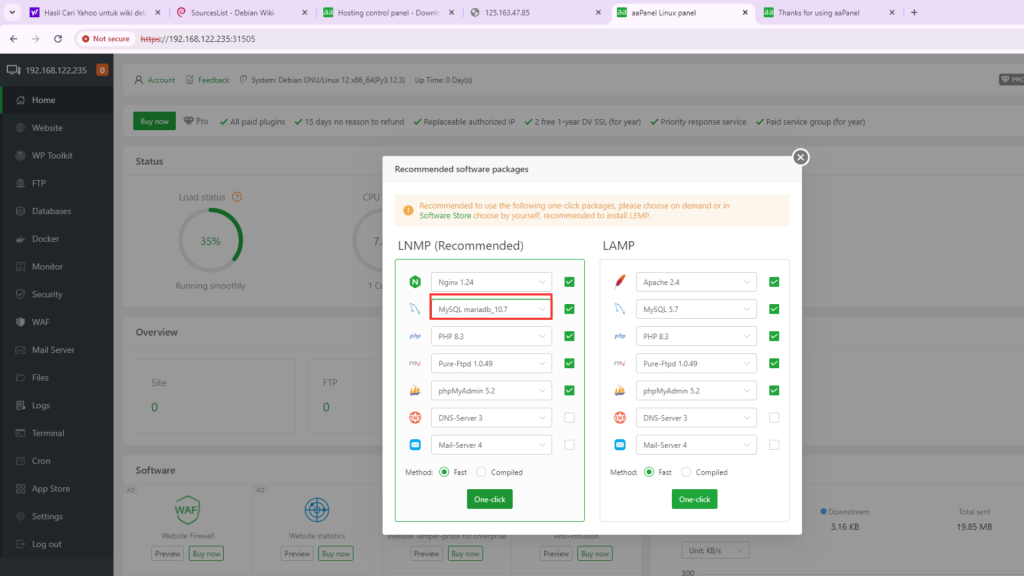1024x576 pixels.
Task: Click the browser reload icon
Action: tap(58, 38)
